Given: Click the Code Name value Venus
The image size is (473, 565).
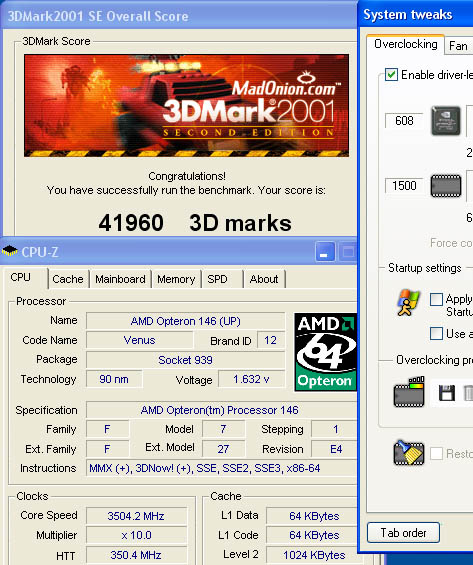Looking at the screenshot, I should click(139, 340).
